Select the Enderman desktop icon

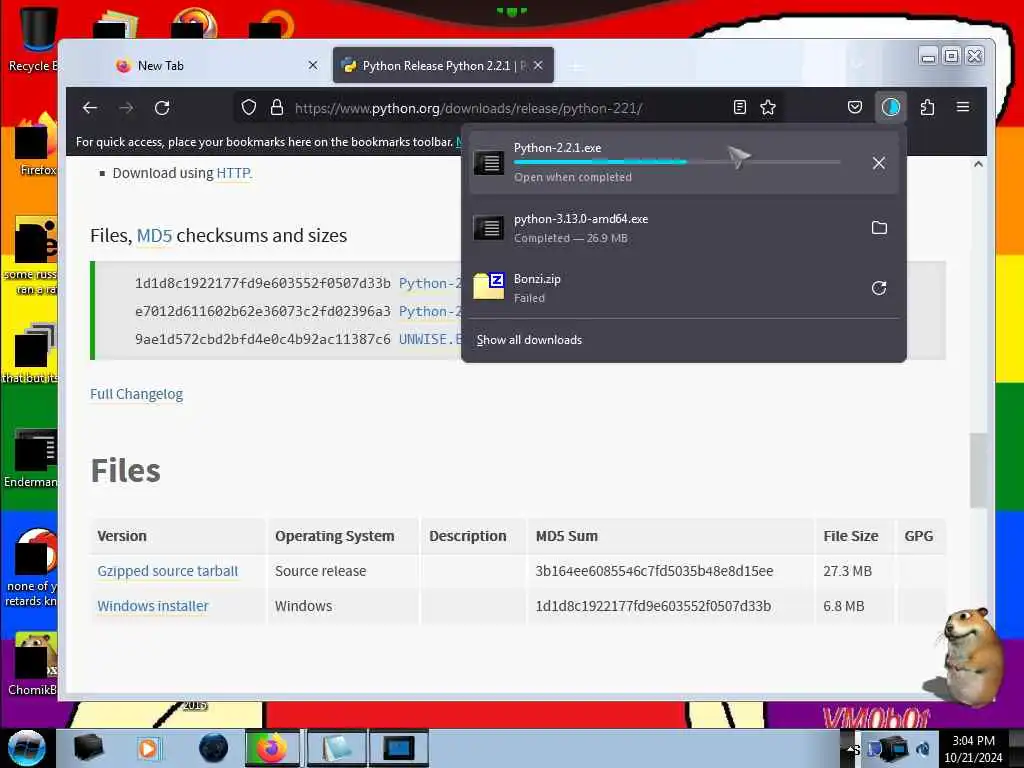click(33, 458)
